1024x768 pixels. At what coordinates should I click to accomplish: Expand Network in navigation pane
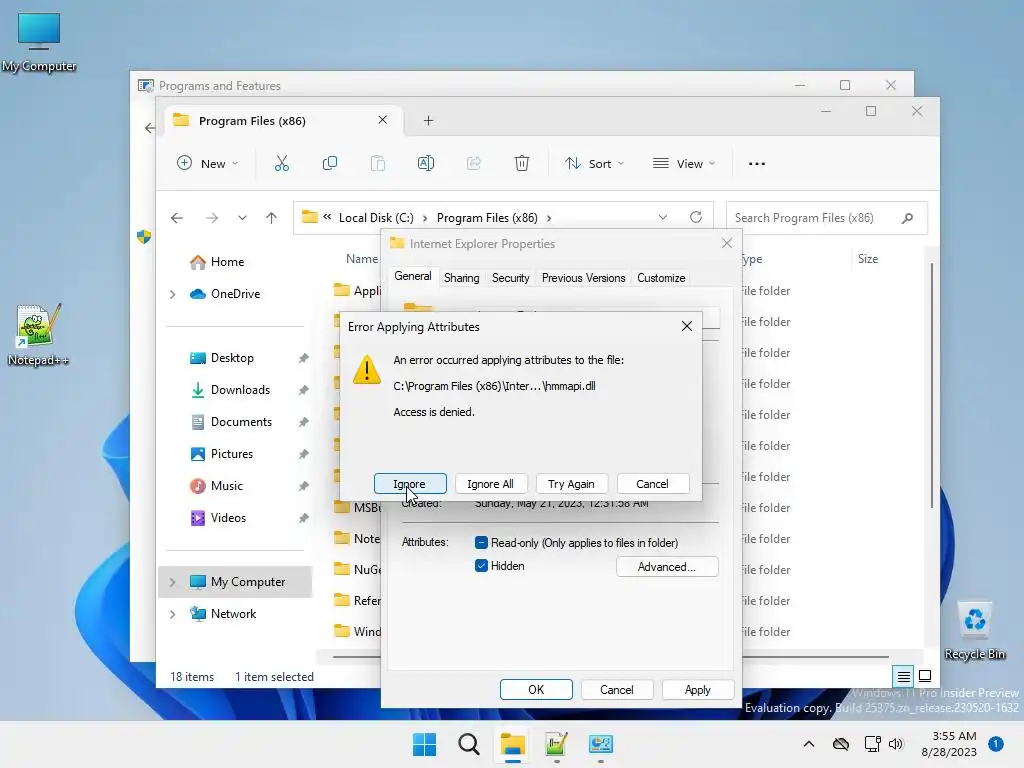[x=172, y=614]
